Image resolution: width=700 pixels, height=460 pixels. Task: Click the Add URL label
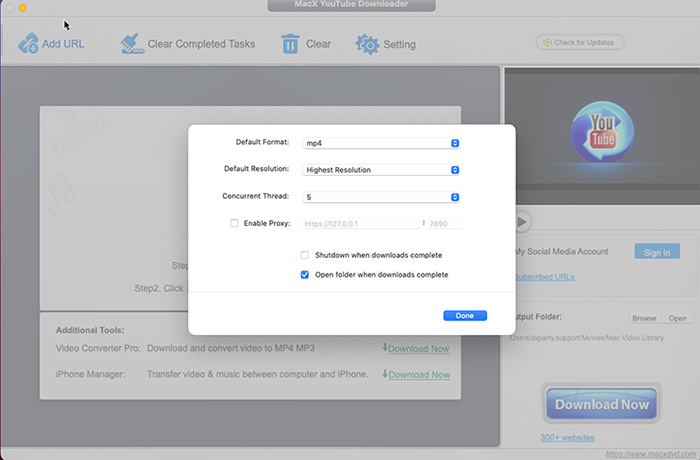(x=63, y=44)
